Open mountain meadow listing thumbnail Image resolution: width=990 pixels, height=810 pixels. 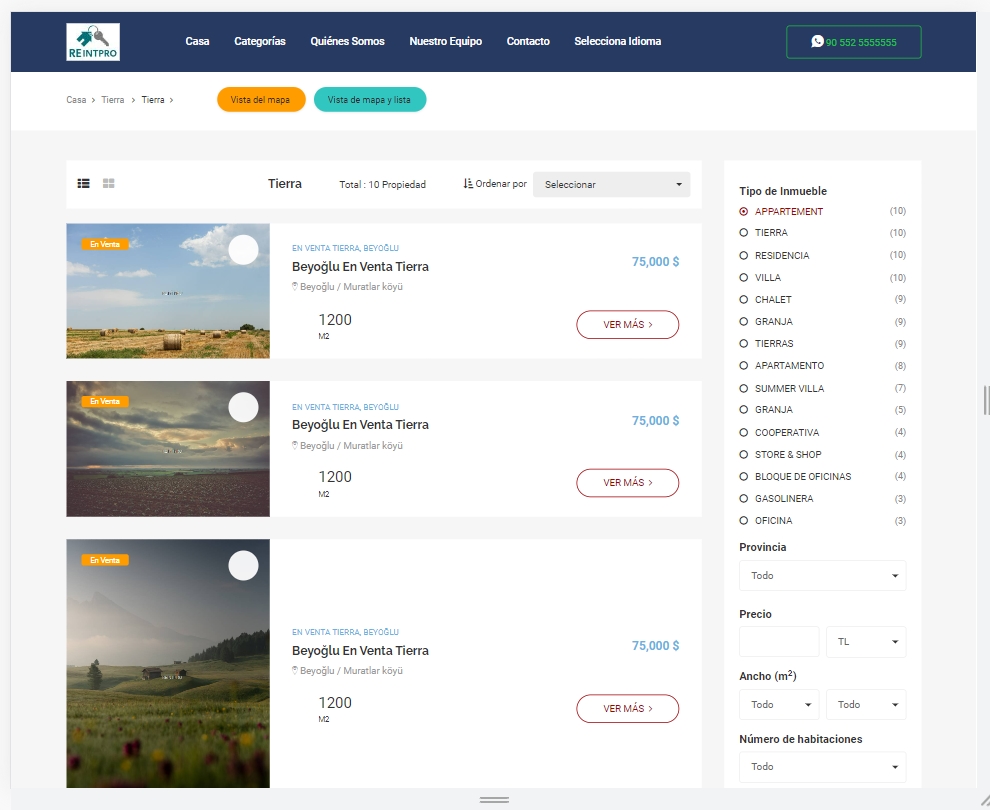click(x=168, y=664)
